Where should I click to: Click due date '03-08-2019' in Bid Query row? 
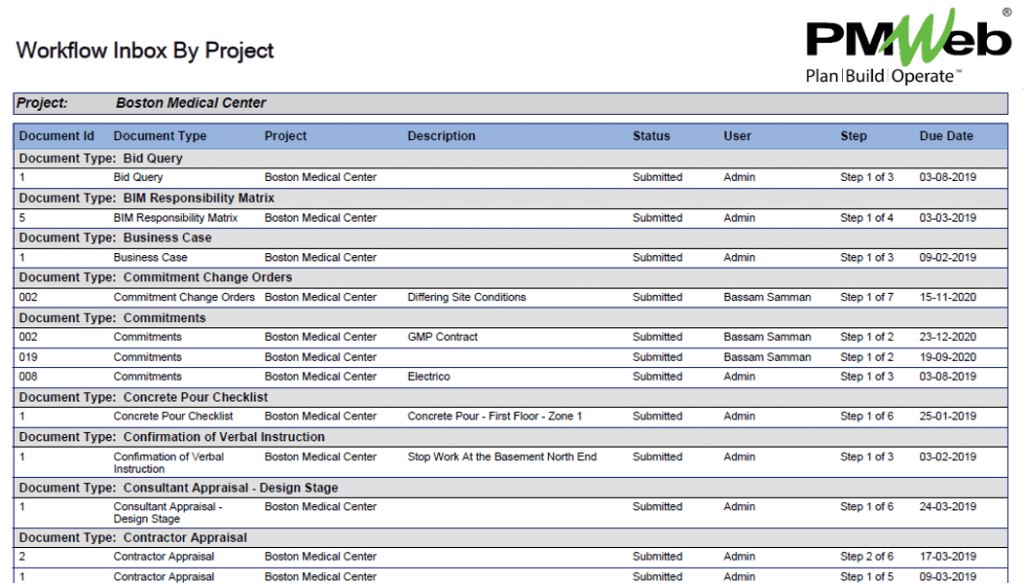click(x=948, y=177)
